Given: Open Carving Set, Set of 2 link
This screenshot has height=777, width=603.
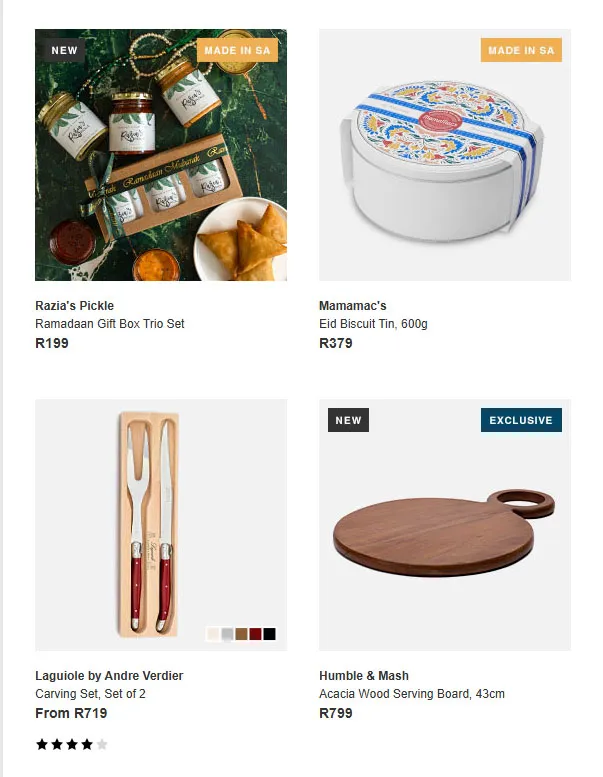Looking at the screenshot, I should coord(90,694).
